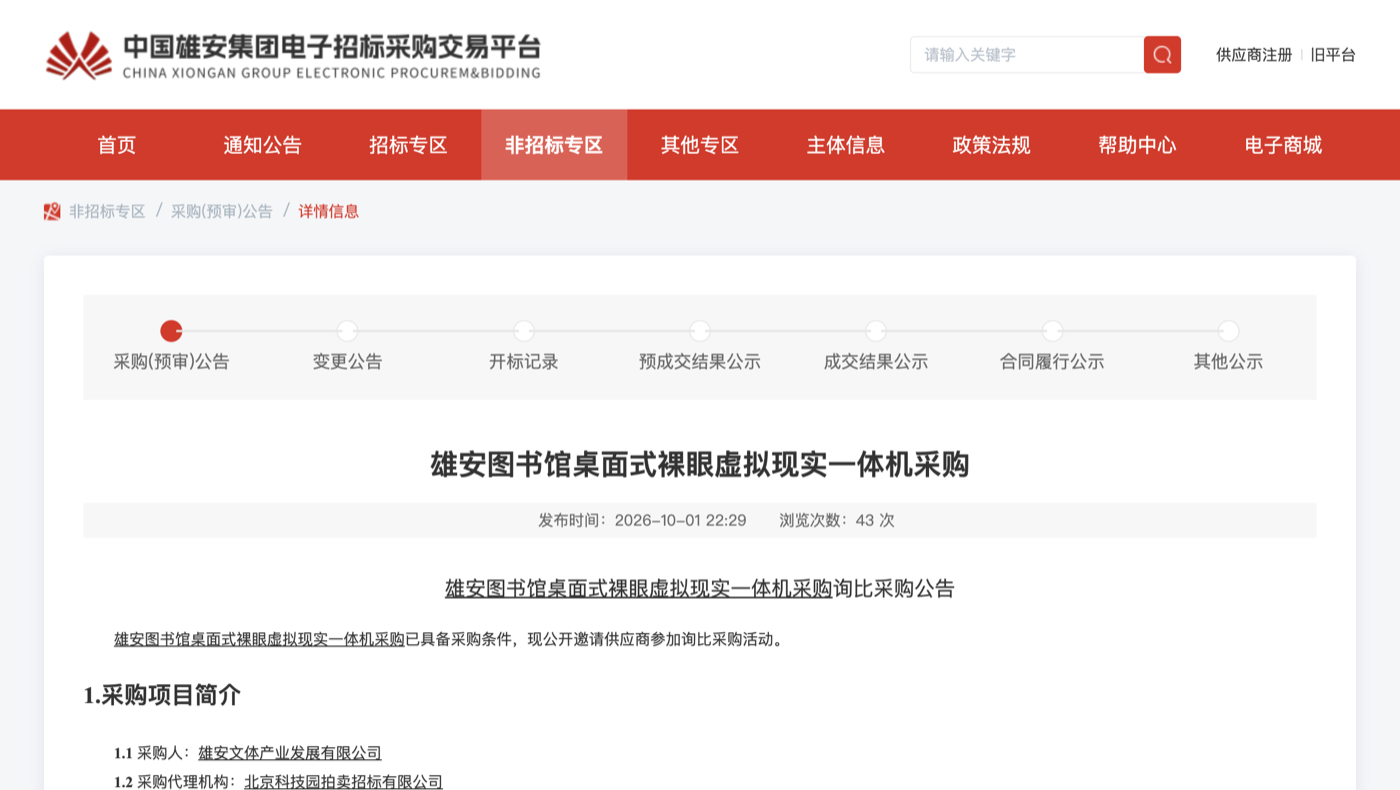
Task: Click the 浏览次数: 43 次 text
Action: pyautogui.click(x=837, y=521)
